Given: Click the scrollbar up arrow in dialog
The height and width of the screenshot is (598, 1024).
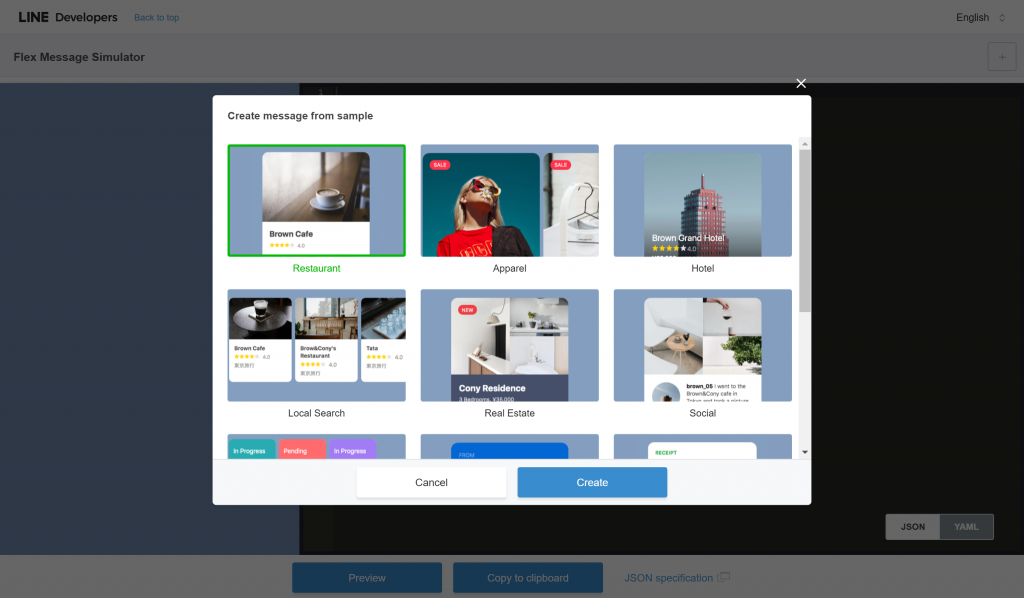Looking at the screenshot, I should [805, 144].
